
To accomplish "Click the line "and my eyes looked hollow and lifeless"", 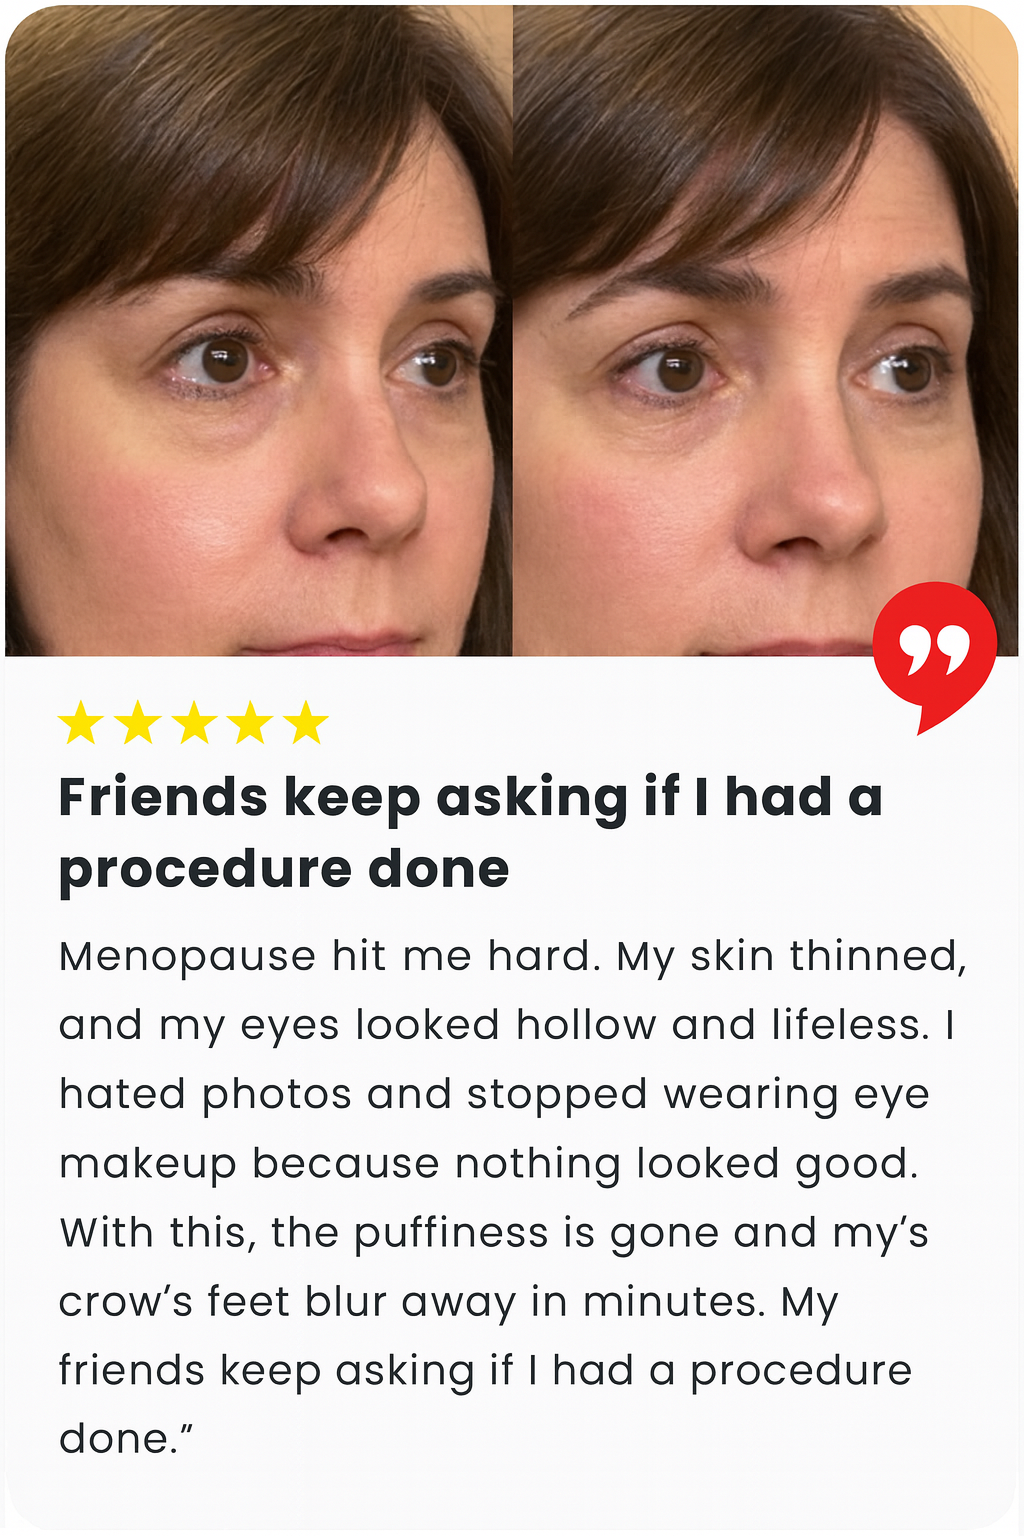I will pos(506,1027).
